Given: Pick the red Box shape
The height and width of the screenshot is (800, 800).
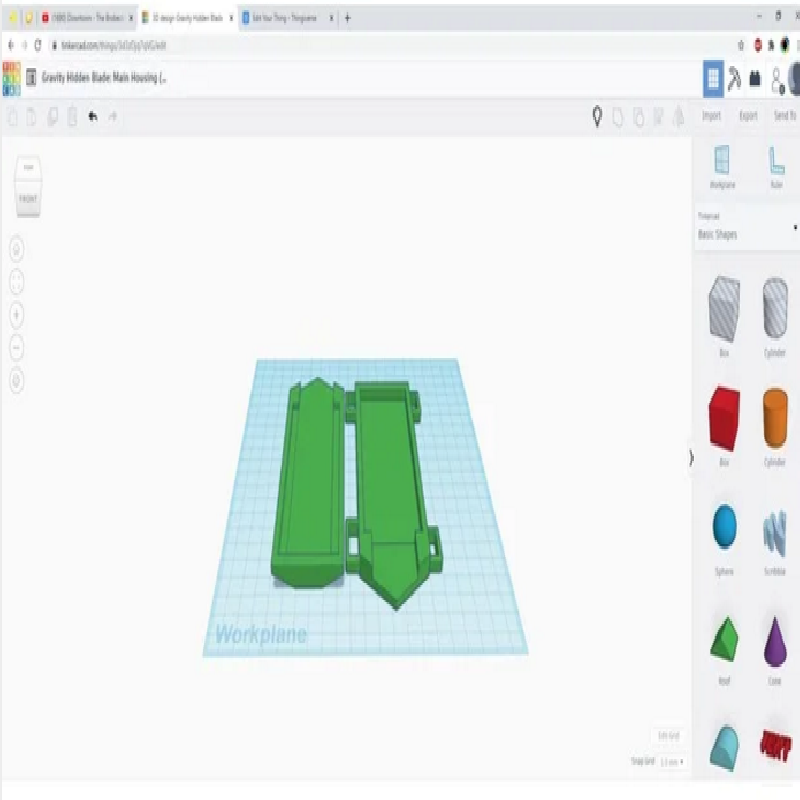Looking at the screenshot, I should (x=724, y=419).
